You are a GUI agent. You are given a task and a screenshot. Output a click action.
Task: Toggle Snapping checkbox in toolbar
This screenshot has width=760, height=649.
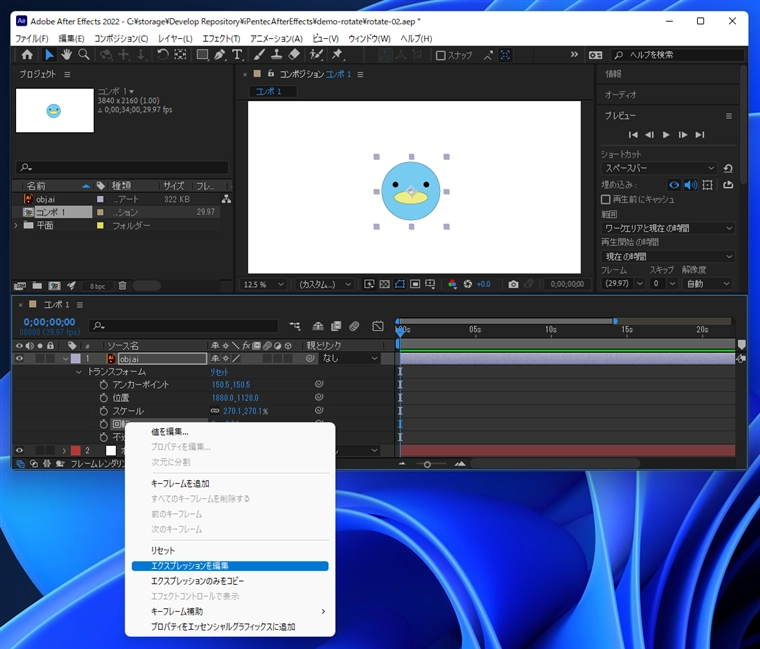coord(441,55)
